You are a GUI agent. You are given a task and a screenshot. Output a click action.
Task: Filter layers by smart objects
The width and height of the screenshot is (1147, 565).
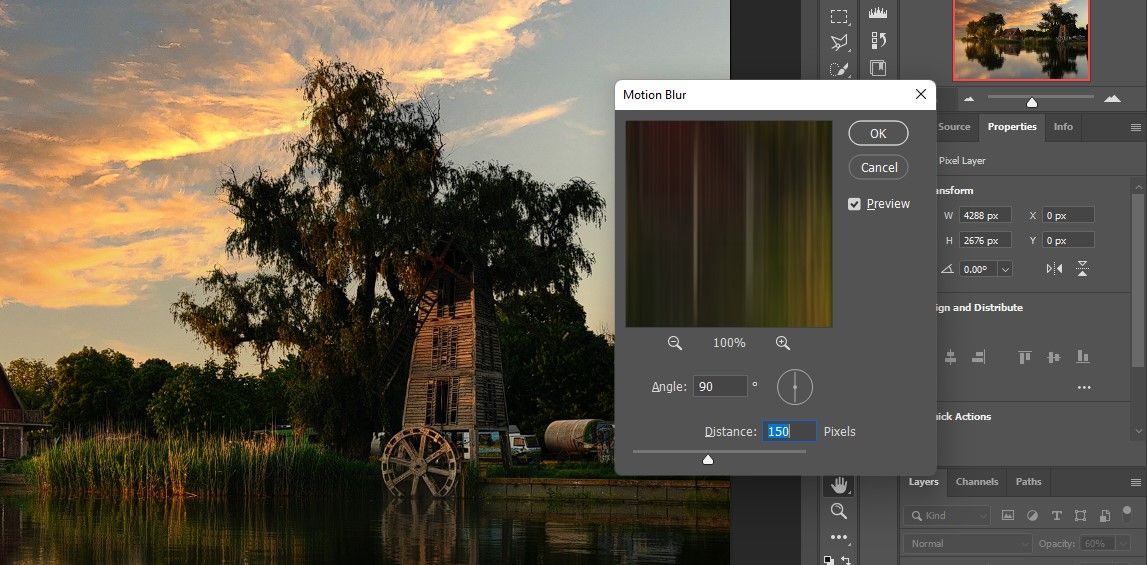click(x=1105, y=515)
